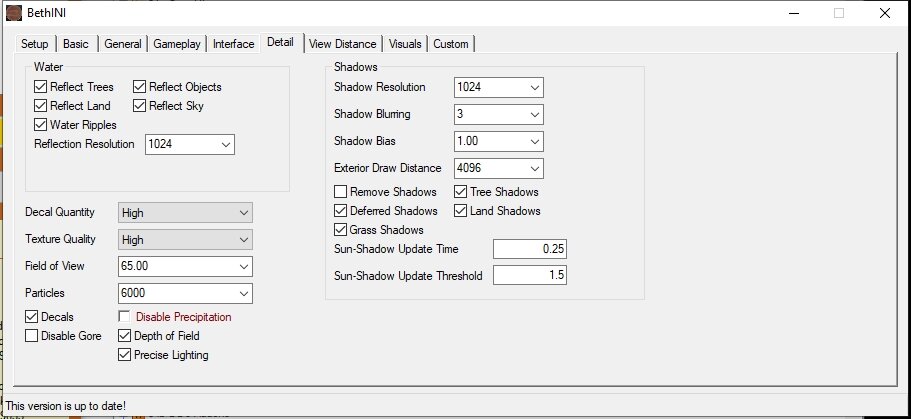Image resolution: width=911 pixels, height=419 pixels.
Task: Click the Sun-Shadow Update Threshold field
Action: point(530,275)
